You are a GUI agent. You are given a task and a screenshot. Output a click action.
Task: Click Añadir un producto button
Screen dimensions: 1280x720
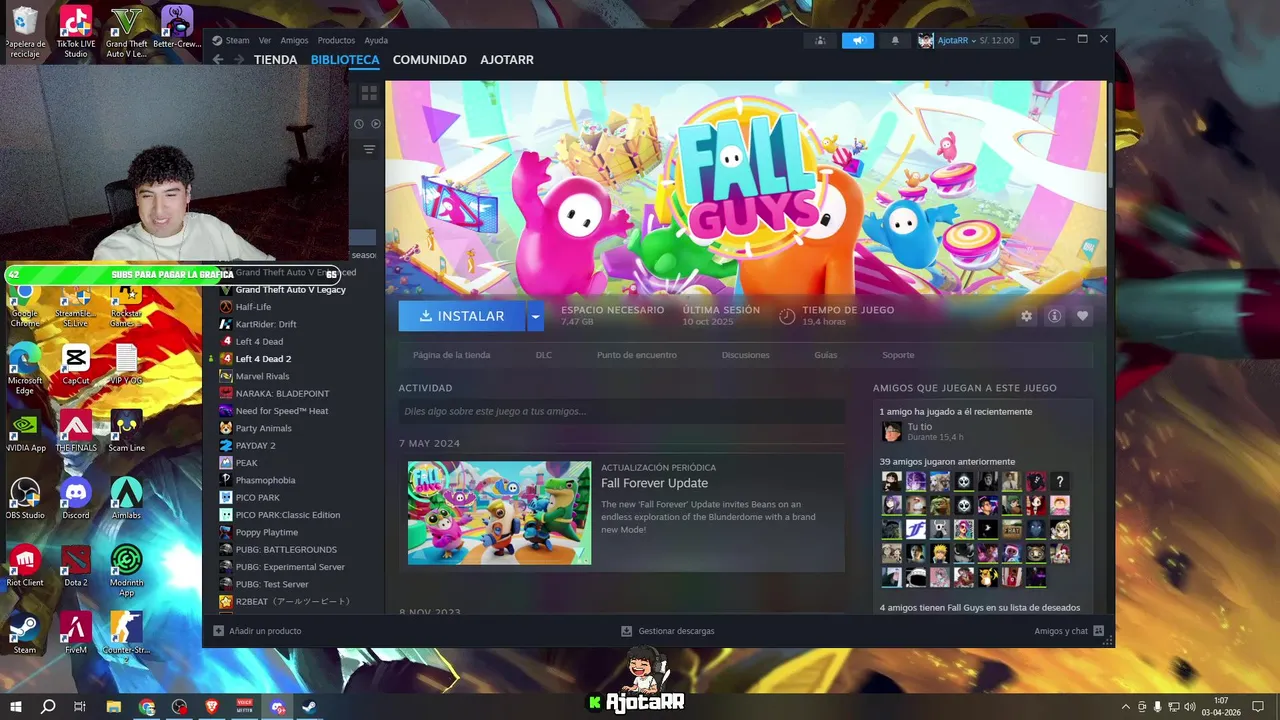pyautogui.click(x=257, y=631)
